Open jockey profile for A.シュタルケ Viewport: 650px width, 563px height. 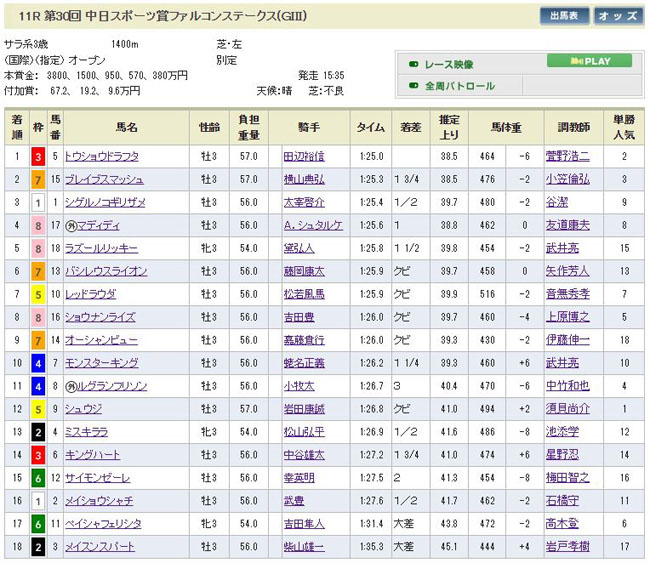[x=313, y=225]
